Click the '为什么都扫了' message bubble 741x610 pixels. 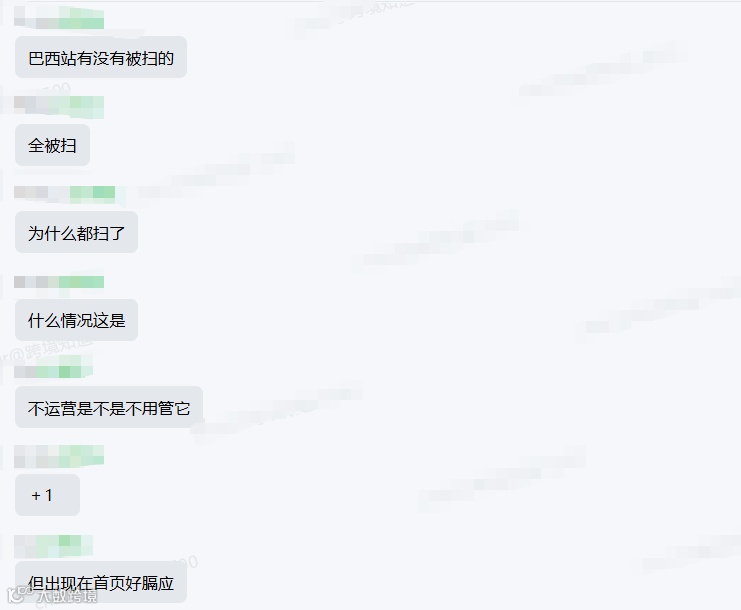[x=76, y=232]
